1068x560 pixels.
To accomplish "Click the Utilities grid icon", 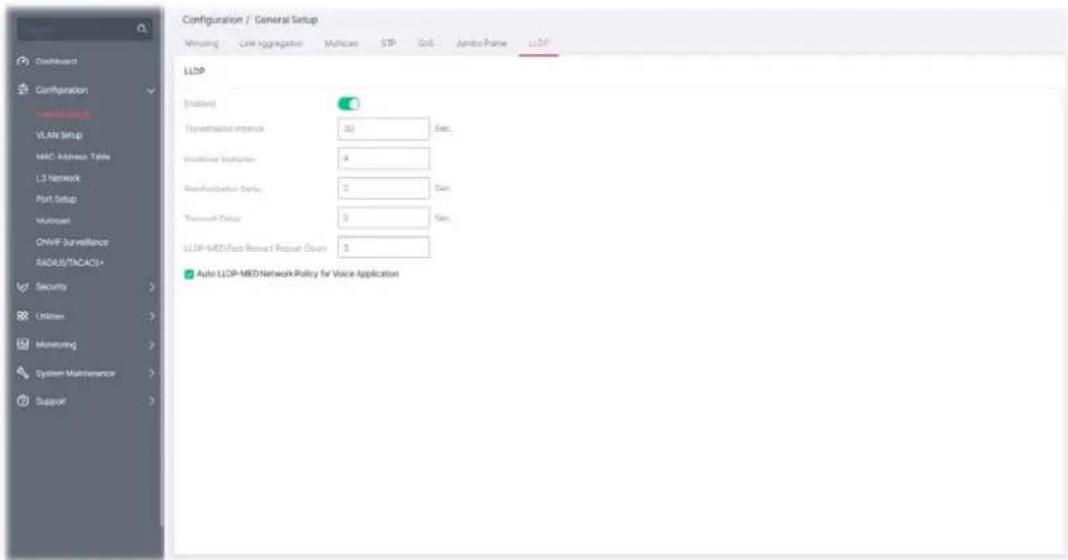I will point(22,316).
